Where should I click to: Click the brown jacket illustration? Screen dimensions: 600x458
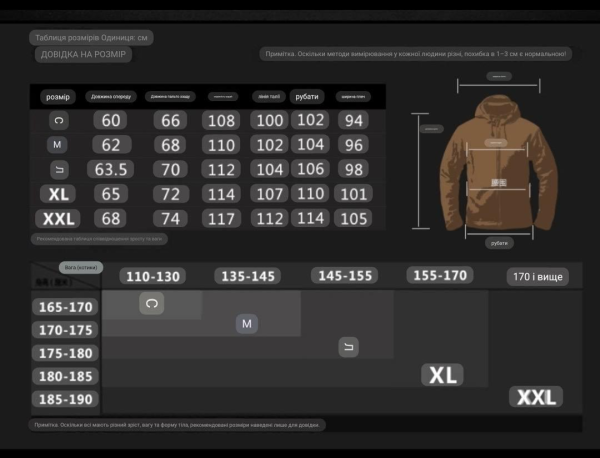pos(499,163)
